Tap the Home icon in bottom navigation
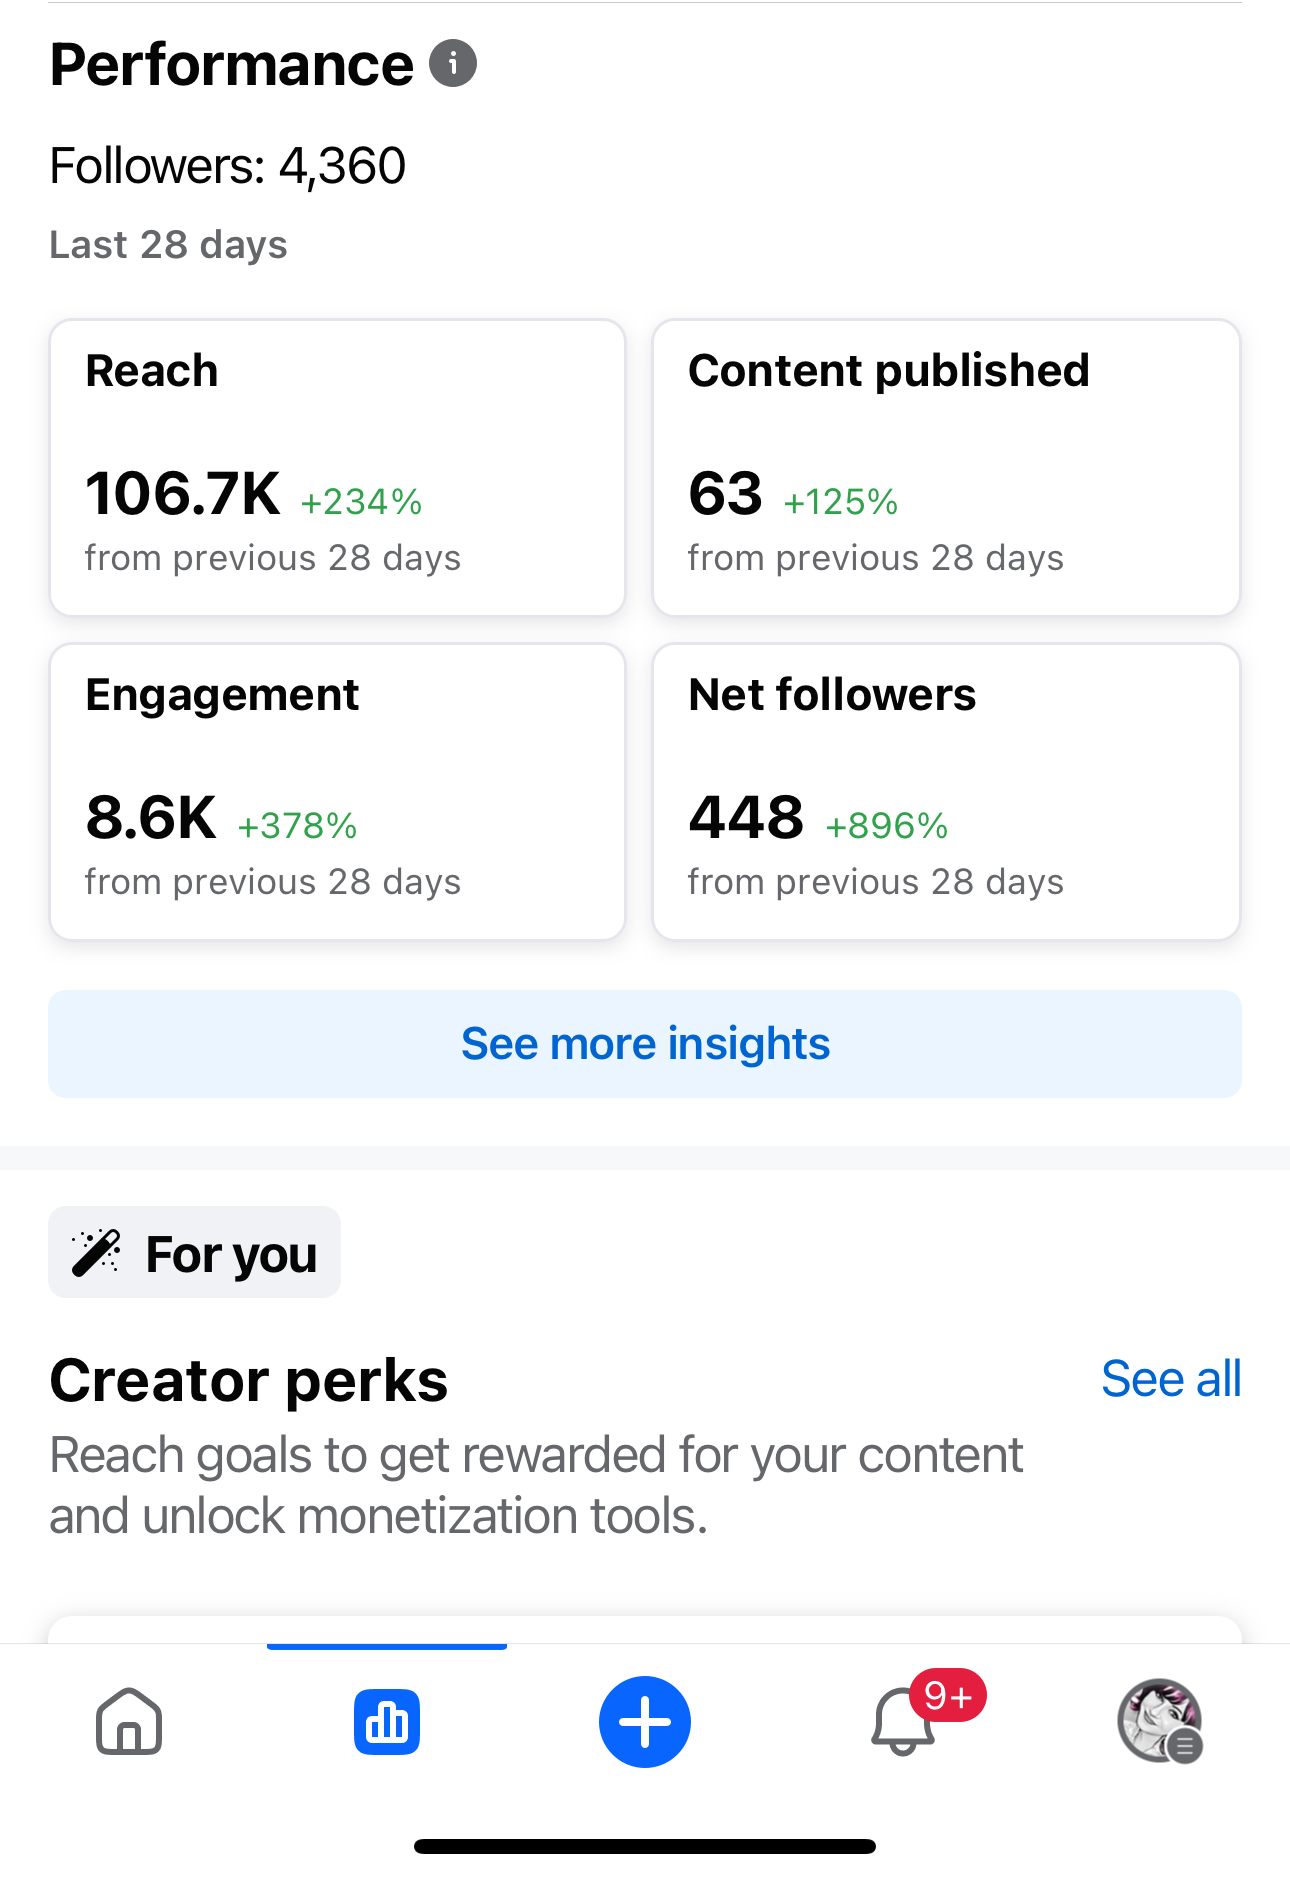This screenshot has height=1878, width=1290. pos(128,1722)
